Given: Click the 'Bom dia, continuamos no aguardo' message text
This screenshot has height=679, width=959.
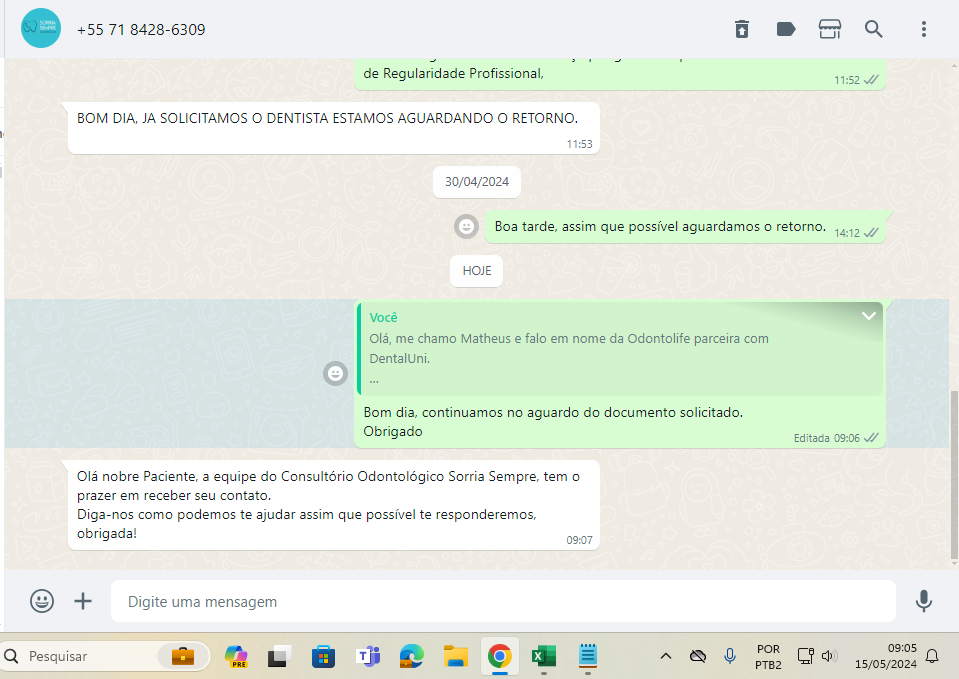Looking at the screenshot, I should click(553, 421).
